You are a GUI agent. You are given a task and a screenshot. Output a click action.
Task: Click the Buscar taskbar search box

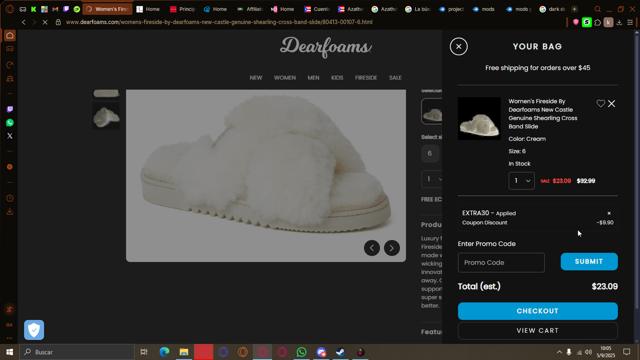[77, 352]
